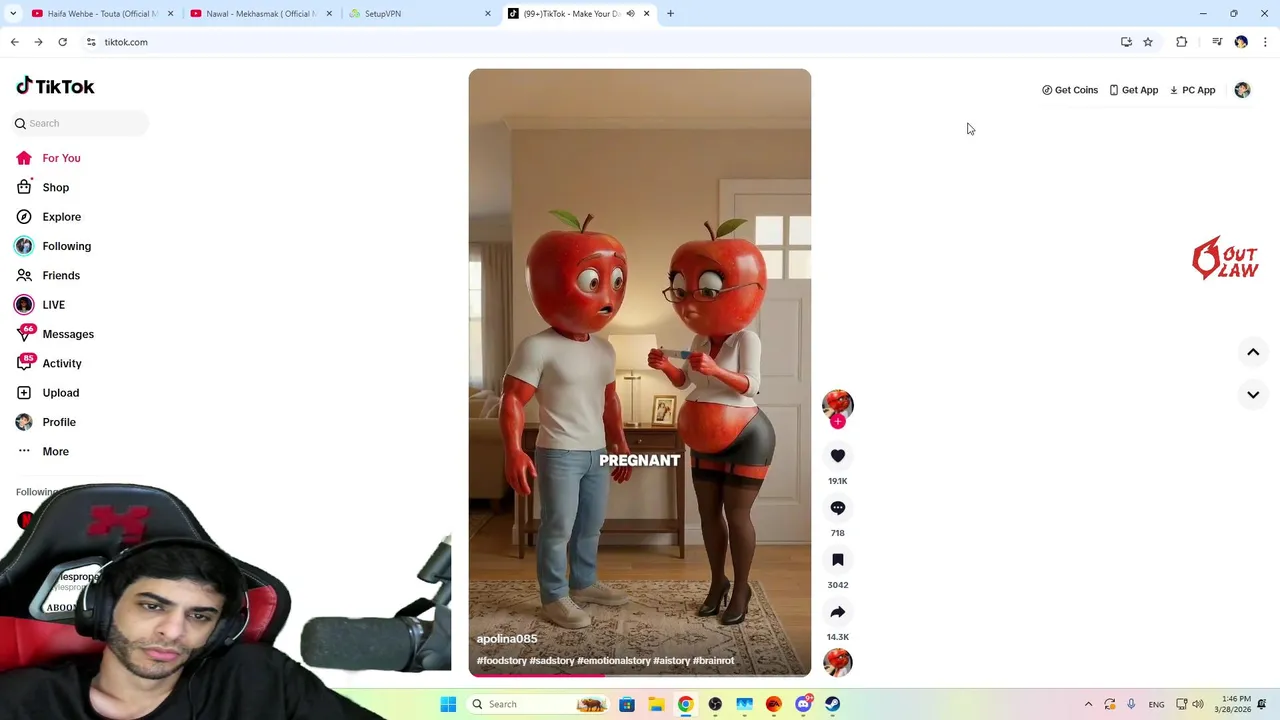Like the video with the heart icon
The image size is (1280, 720).
tap(838, 456)
